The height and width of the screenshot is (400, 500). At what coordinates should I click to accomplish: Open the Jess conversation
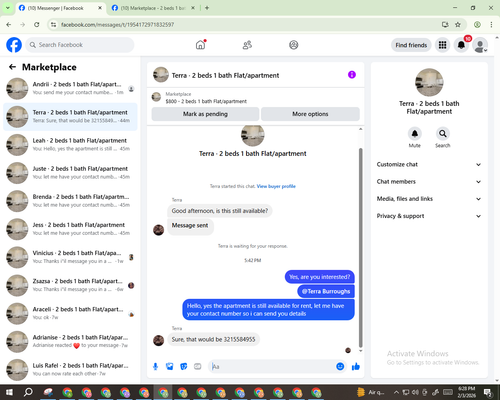tap(70, 229)
